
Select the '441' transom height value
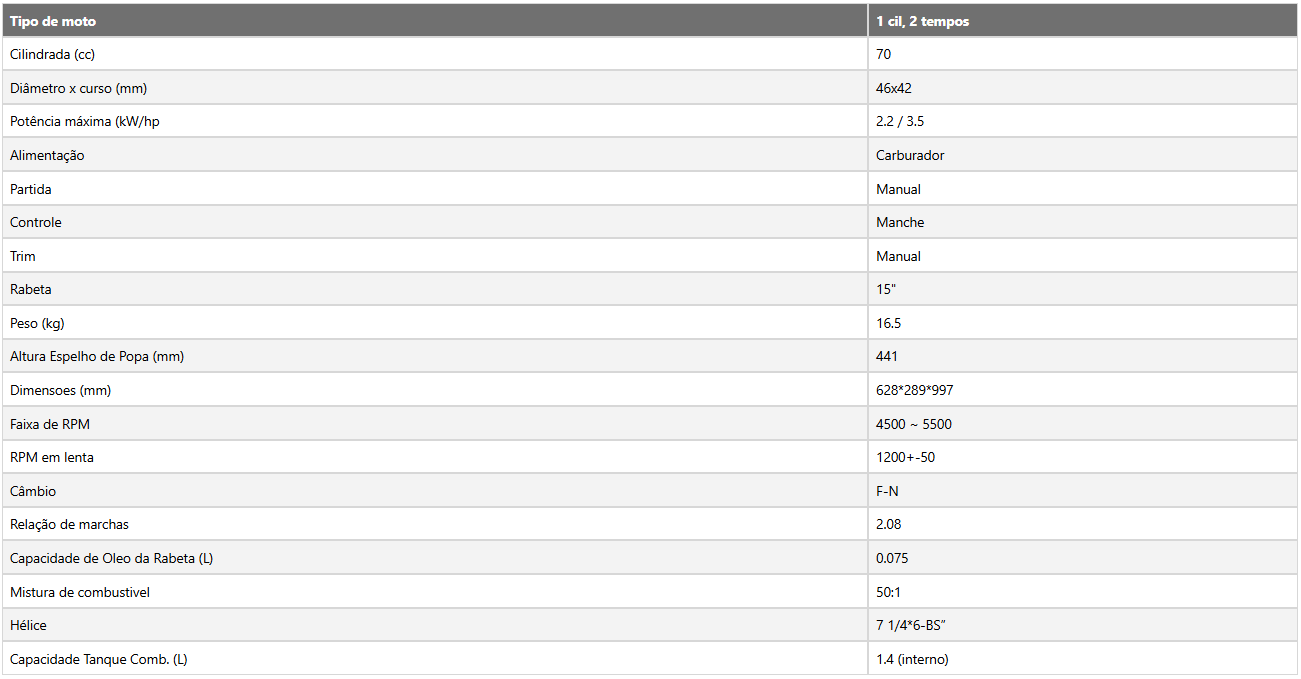point(1083,356)
